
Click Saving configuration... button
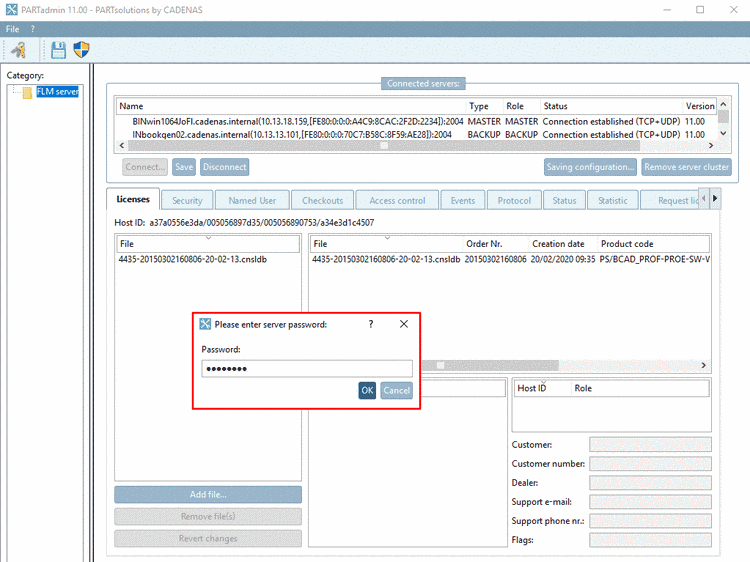(590, 167)
